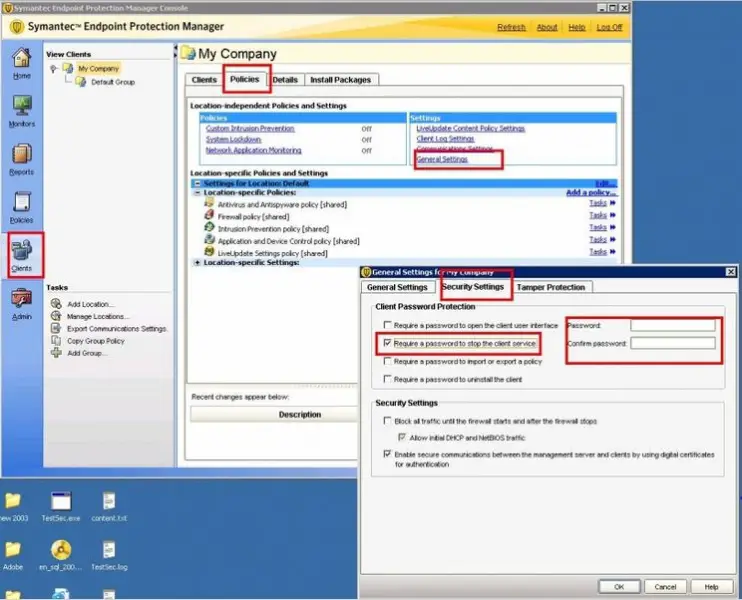Click the Copy Group Policy icon
Viewport: 742px width, 600px height.
coord(56,340)
